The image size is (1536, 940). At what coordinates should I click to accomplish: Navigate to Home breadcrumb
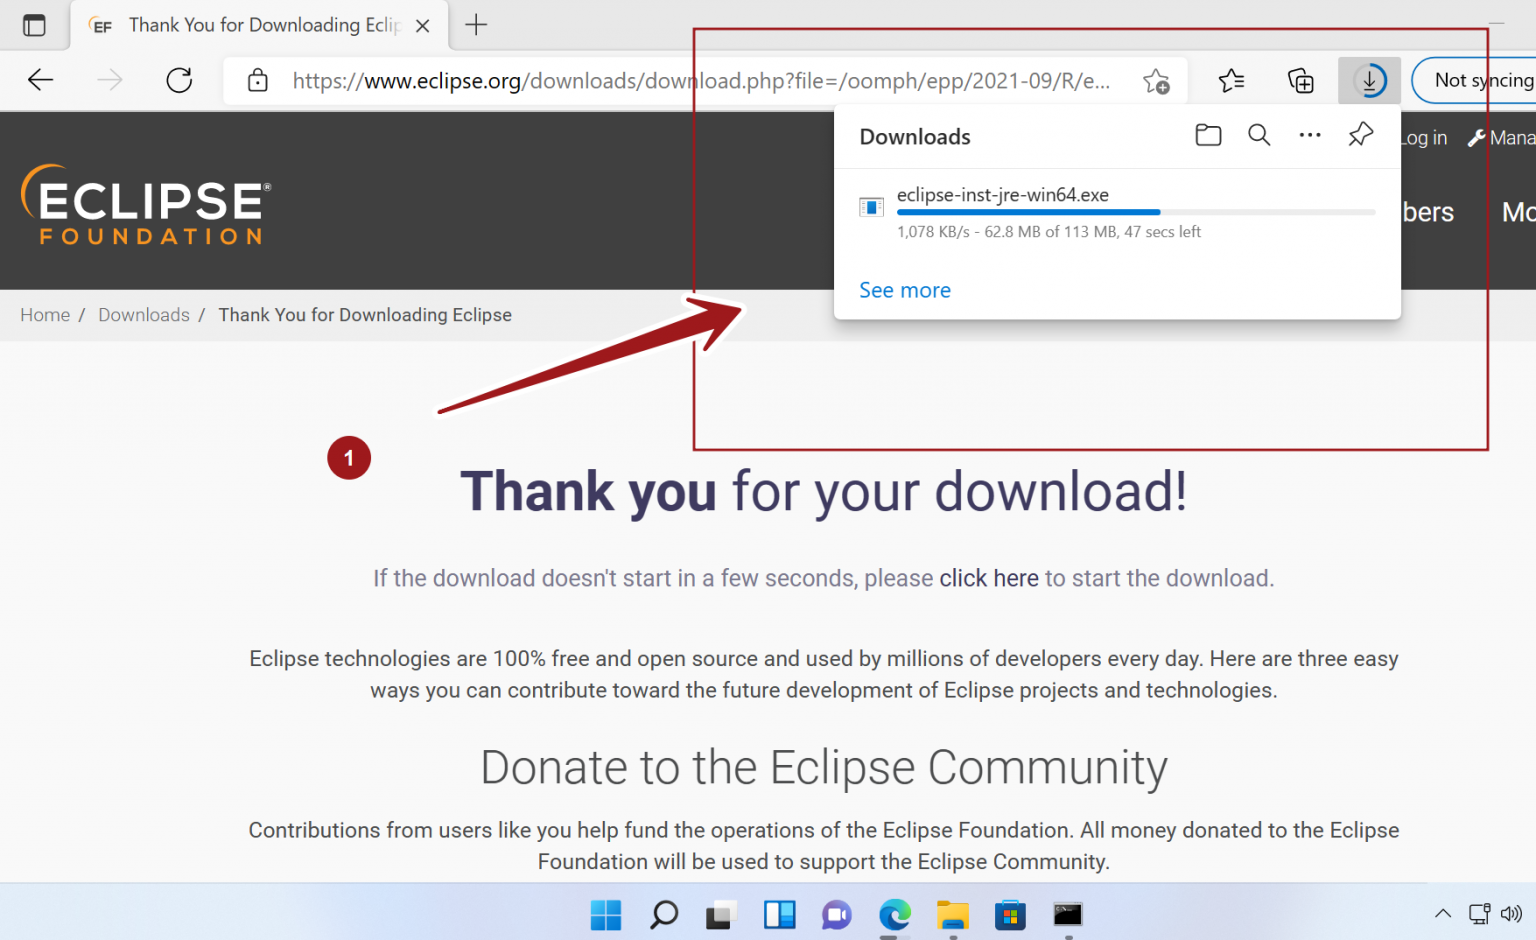coord(45,315)
